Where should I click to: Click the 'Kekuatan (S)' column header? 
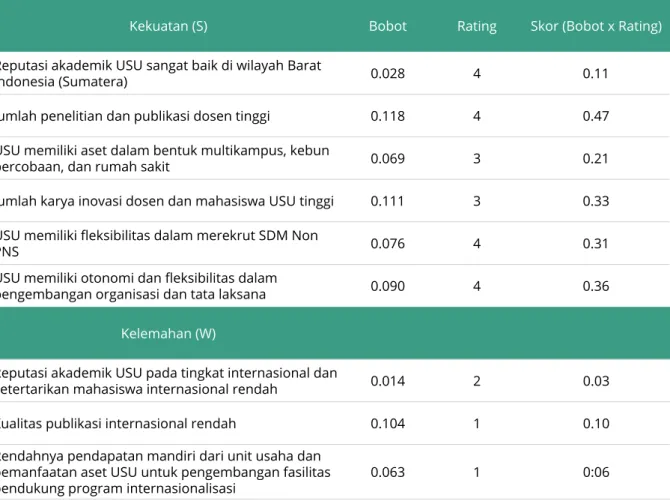[168, 26]
